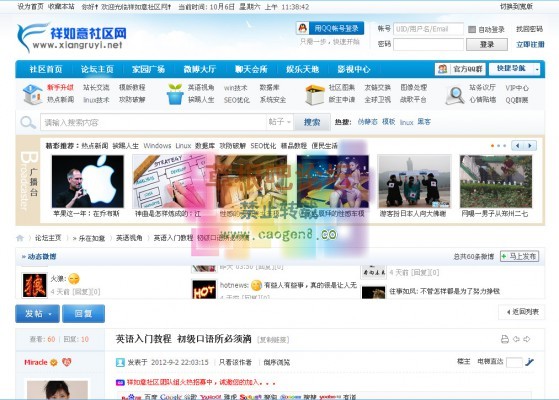Click the 切换到宽版 link

tap(516, 6)
